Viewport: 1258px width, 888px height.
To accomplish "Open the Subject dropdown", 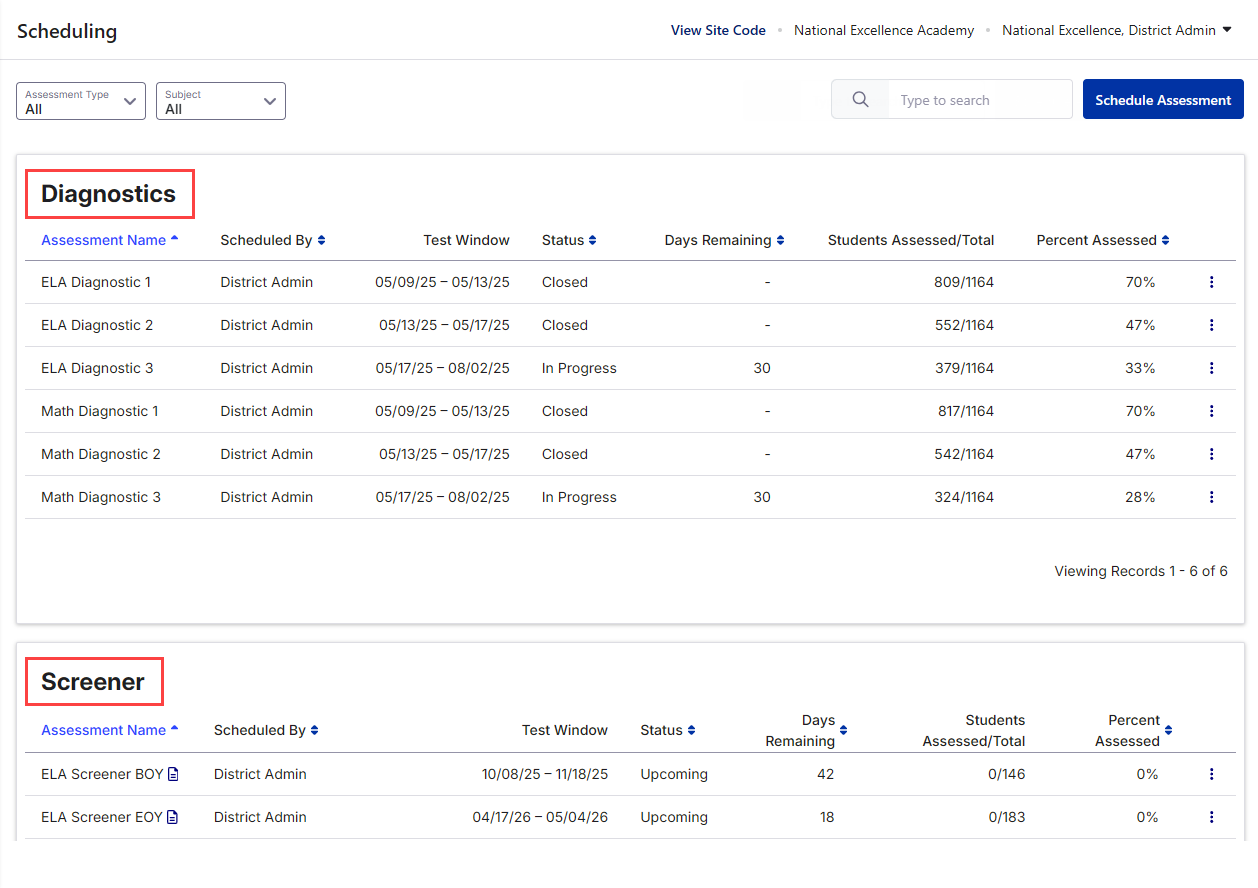I will pos(221,101).
